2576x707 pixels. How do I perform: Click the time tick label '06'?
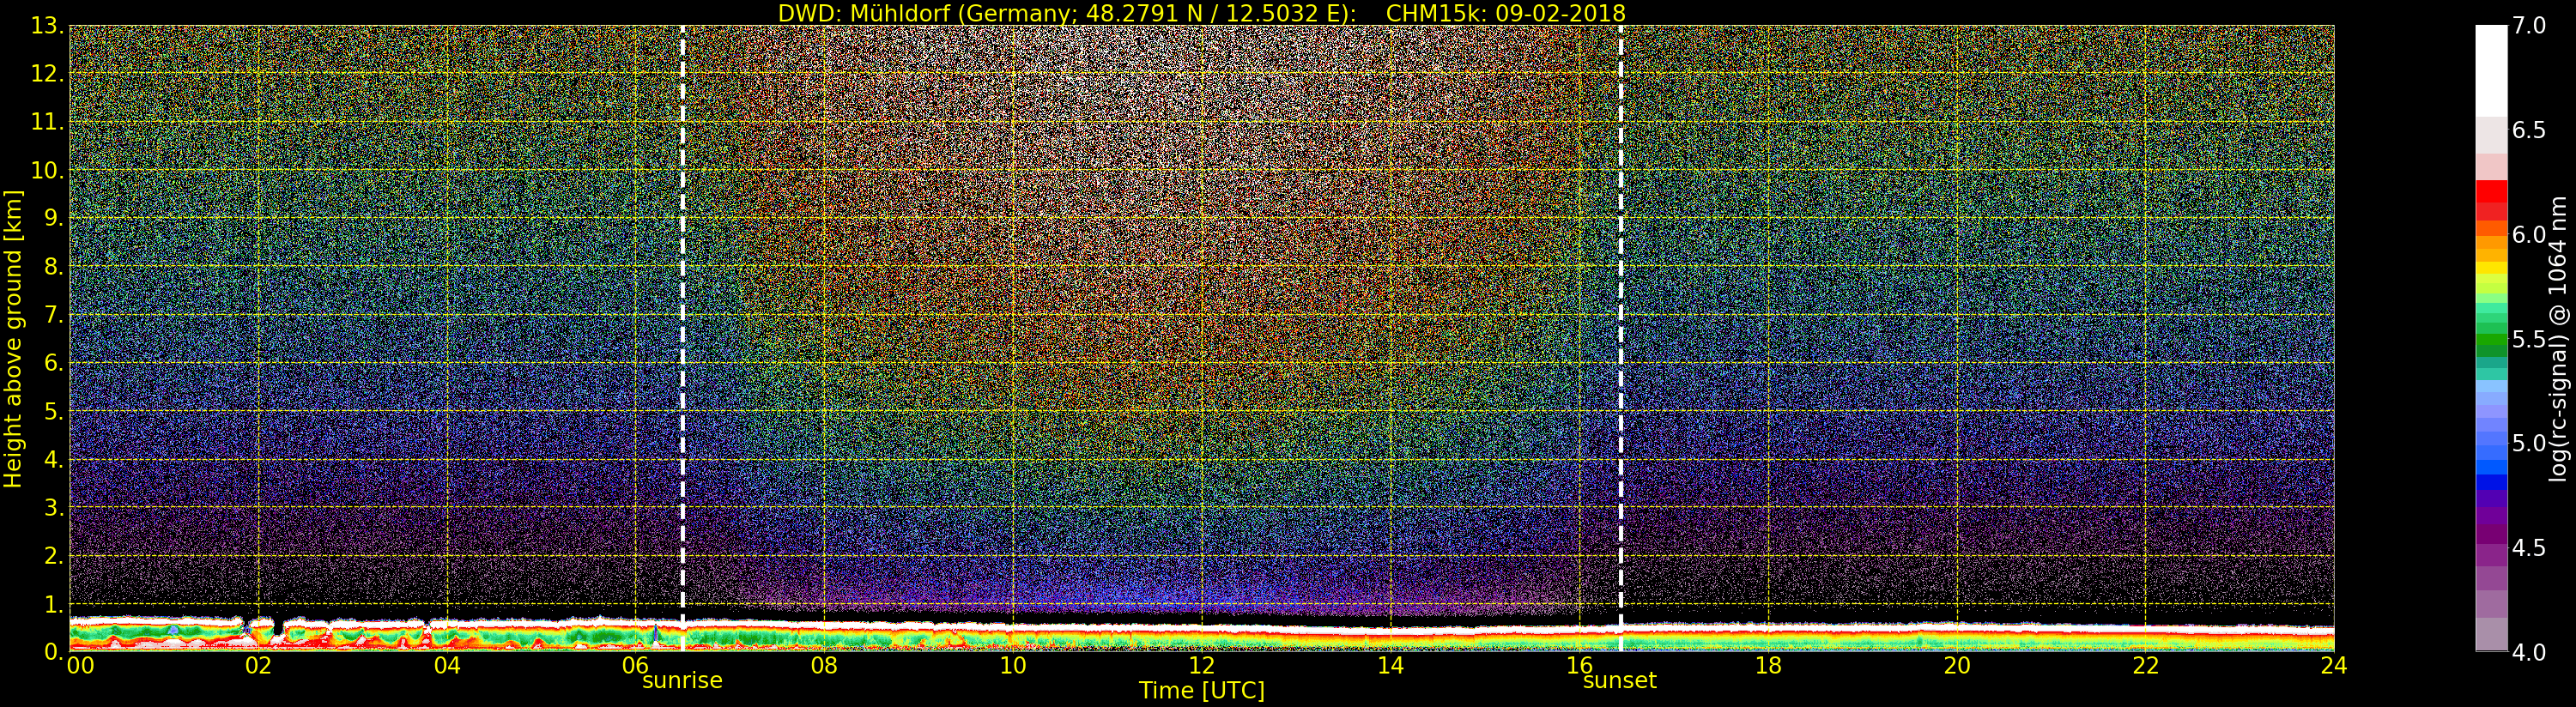(636, 666)
